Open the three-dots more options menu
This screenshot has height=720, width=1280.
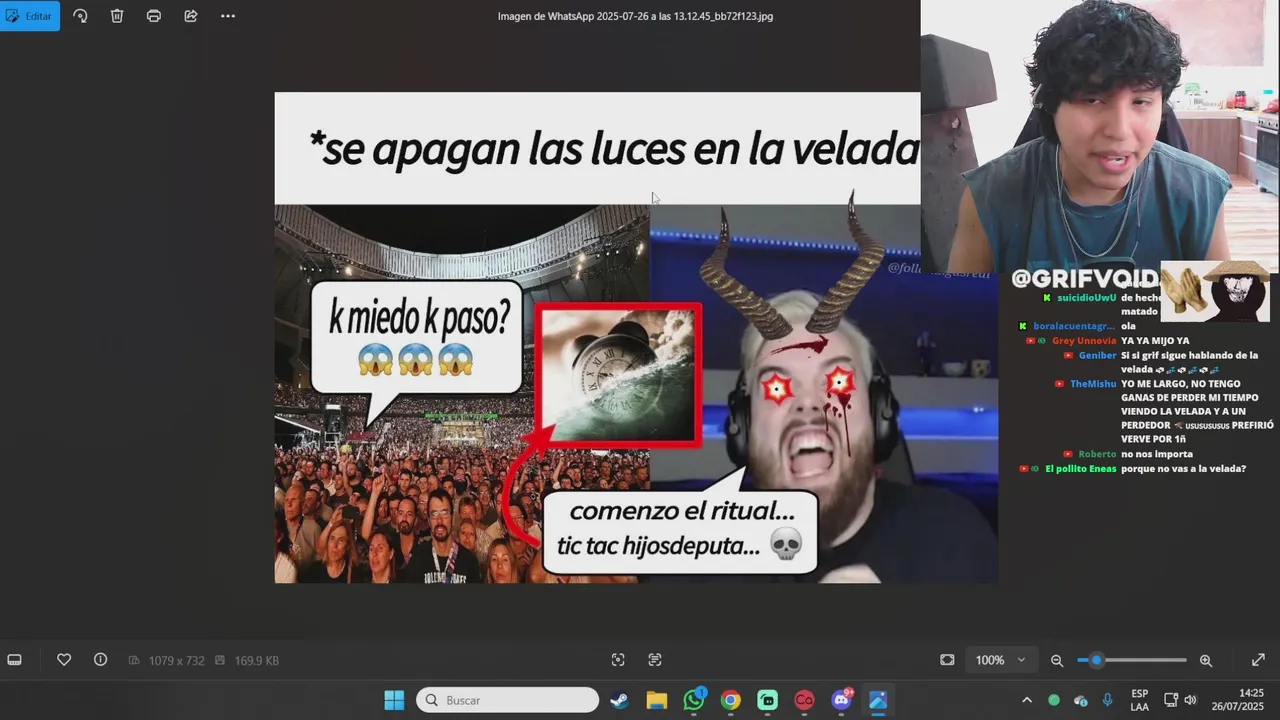tap(228, 16)
